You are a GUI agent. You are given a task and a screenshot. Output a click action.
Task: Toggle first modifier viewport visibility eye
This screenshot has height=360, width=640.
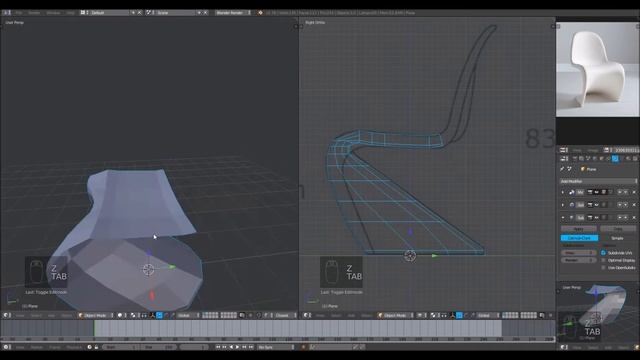point(597,192)
